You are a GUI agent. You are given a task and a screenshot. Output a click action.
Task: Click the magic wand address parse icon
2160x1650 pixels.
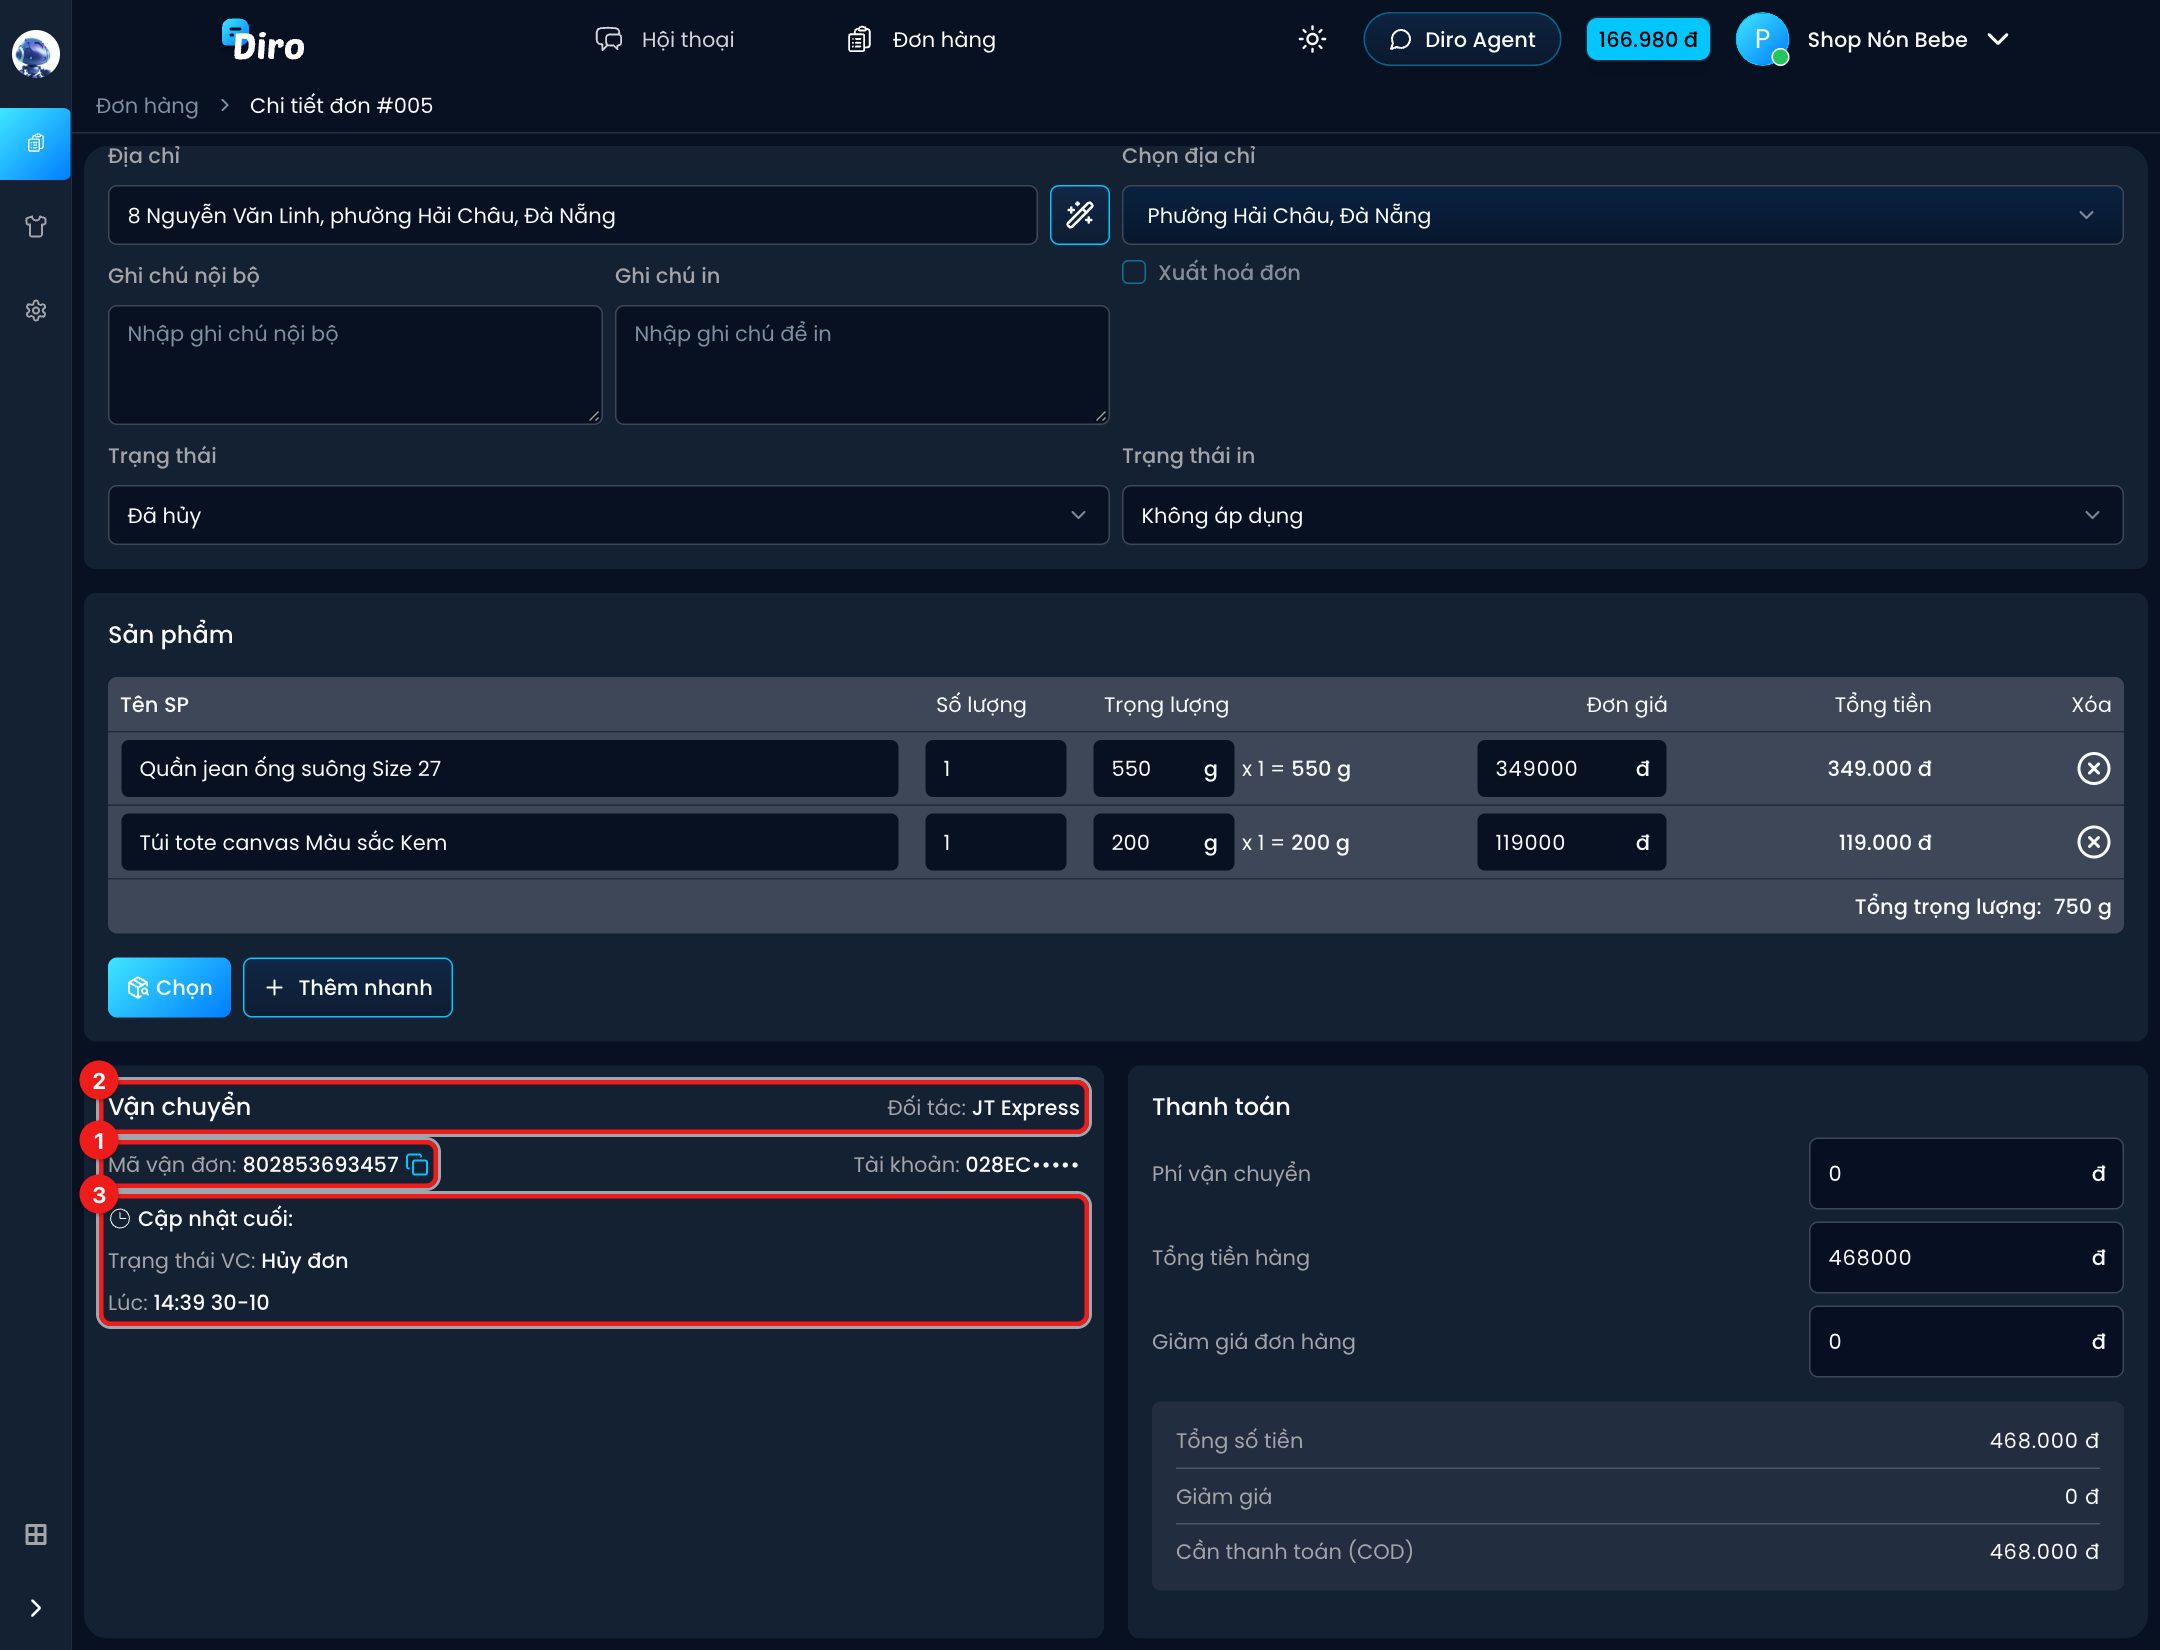pos(1080,214)
